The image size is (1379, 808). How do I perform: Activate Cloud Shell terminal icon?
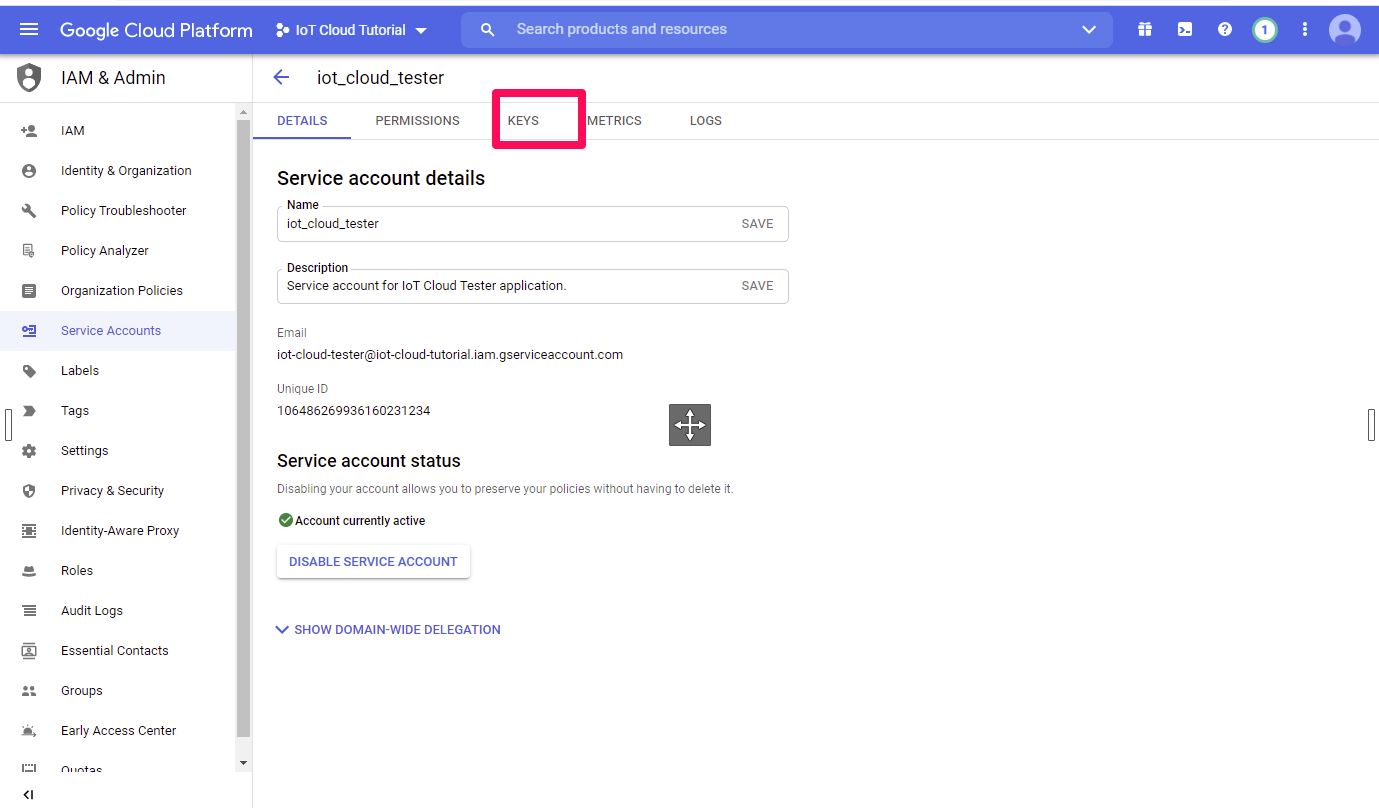point(1185,29)
